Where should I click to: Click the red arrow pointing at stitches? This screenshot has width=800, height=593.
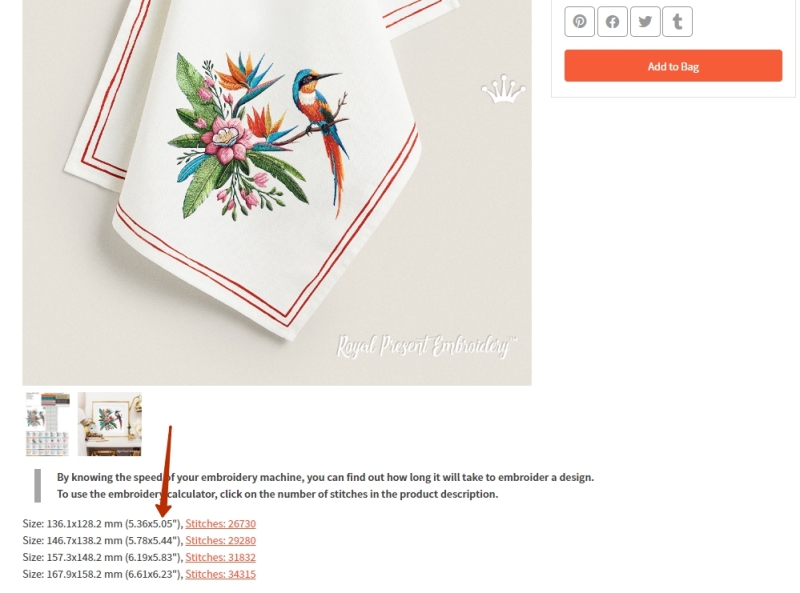(166, 472)
